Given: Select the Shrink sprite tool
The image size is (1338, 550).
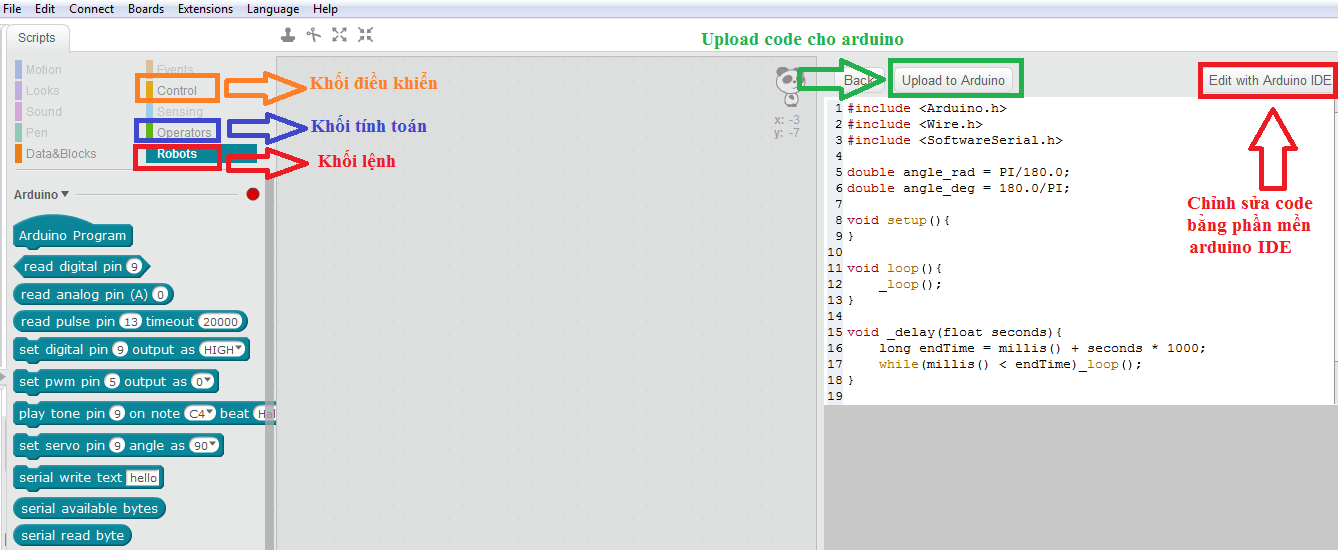Looking at the screenshot, I should pos(366,35).
